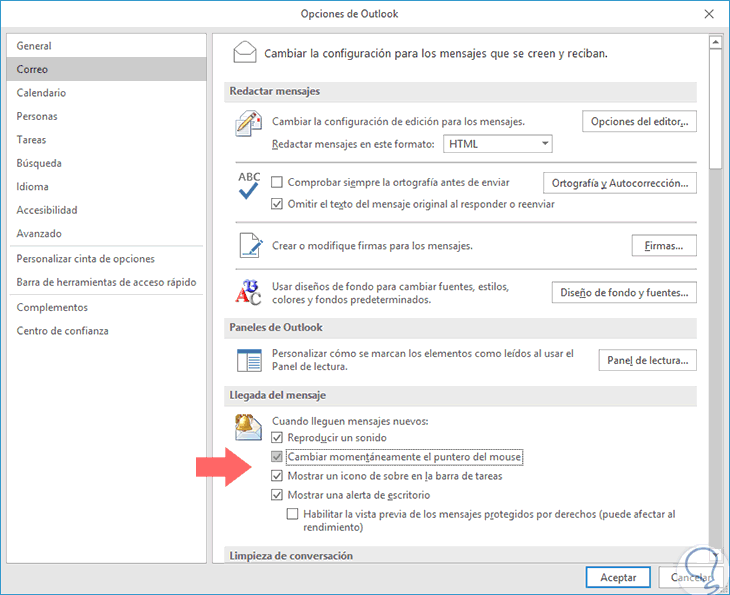Confirm with the Aceptar button
Image resolution: width=730 pixels, height=595 pixels.
[618, 577]
